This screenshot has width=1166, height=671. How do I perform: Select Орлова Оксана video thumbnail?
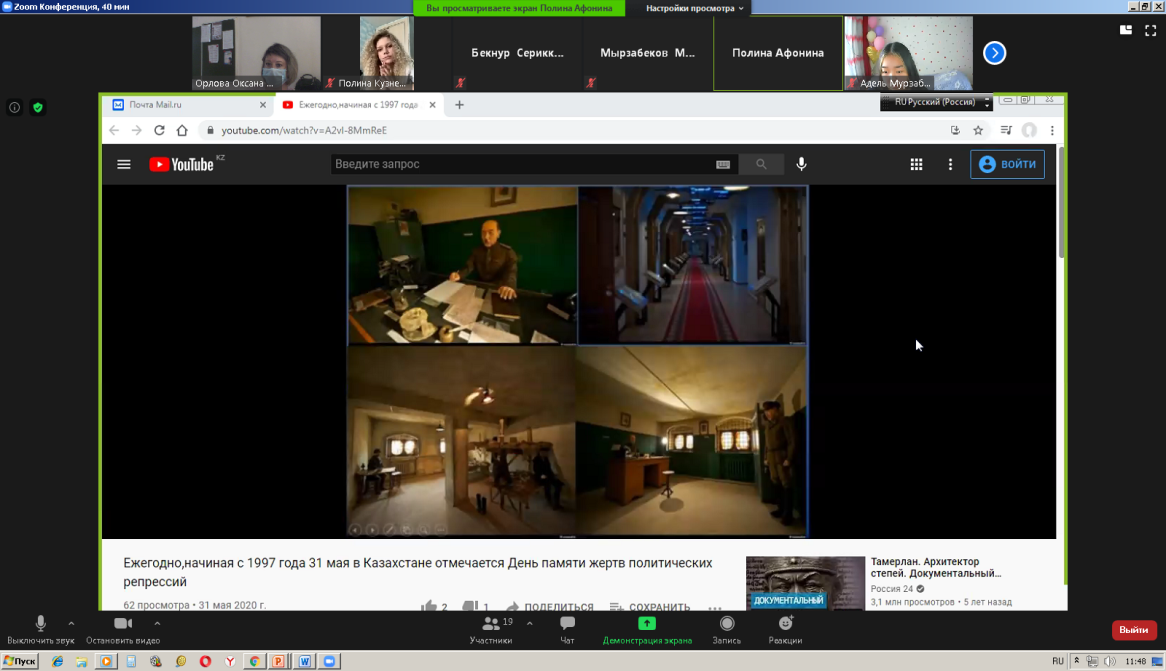257,53
